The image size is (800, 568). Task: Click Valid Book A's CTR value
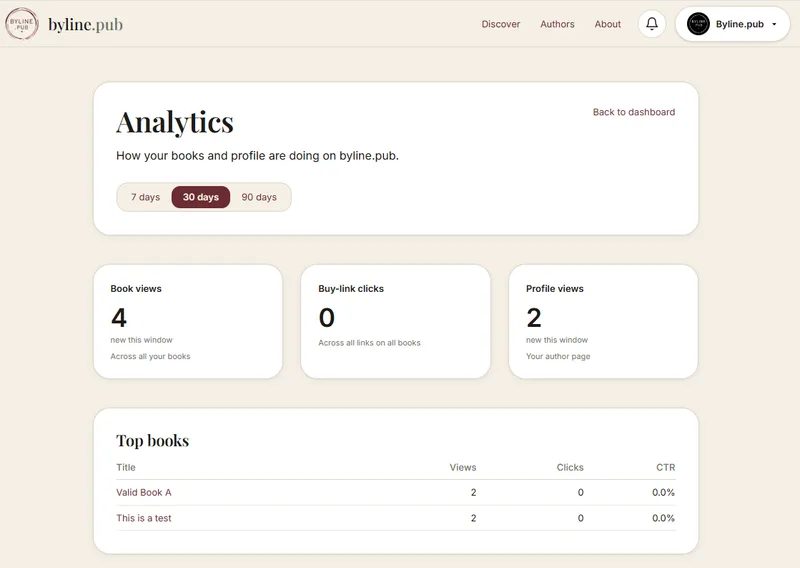coord(663,492)
